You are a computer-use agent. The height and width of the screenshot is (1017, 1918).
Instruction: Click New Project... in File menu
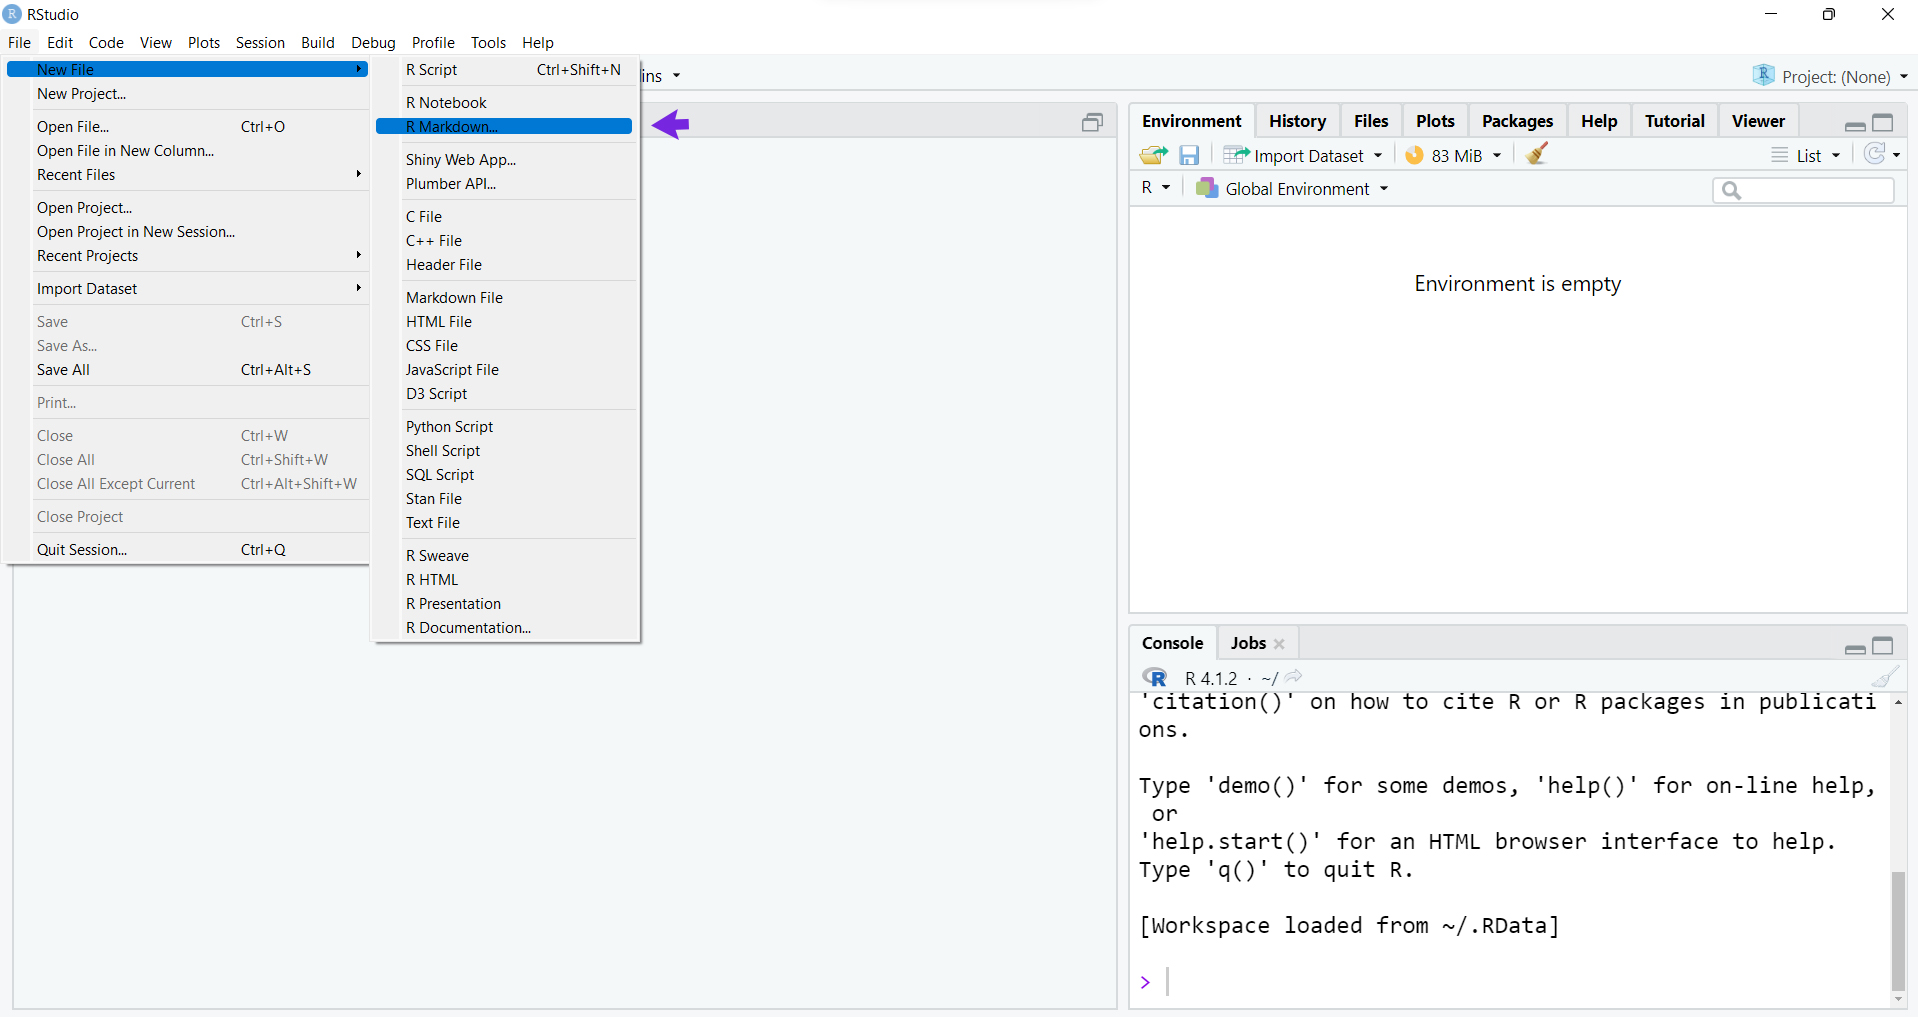(x=187, y=94)
